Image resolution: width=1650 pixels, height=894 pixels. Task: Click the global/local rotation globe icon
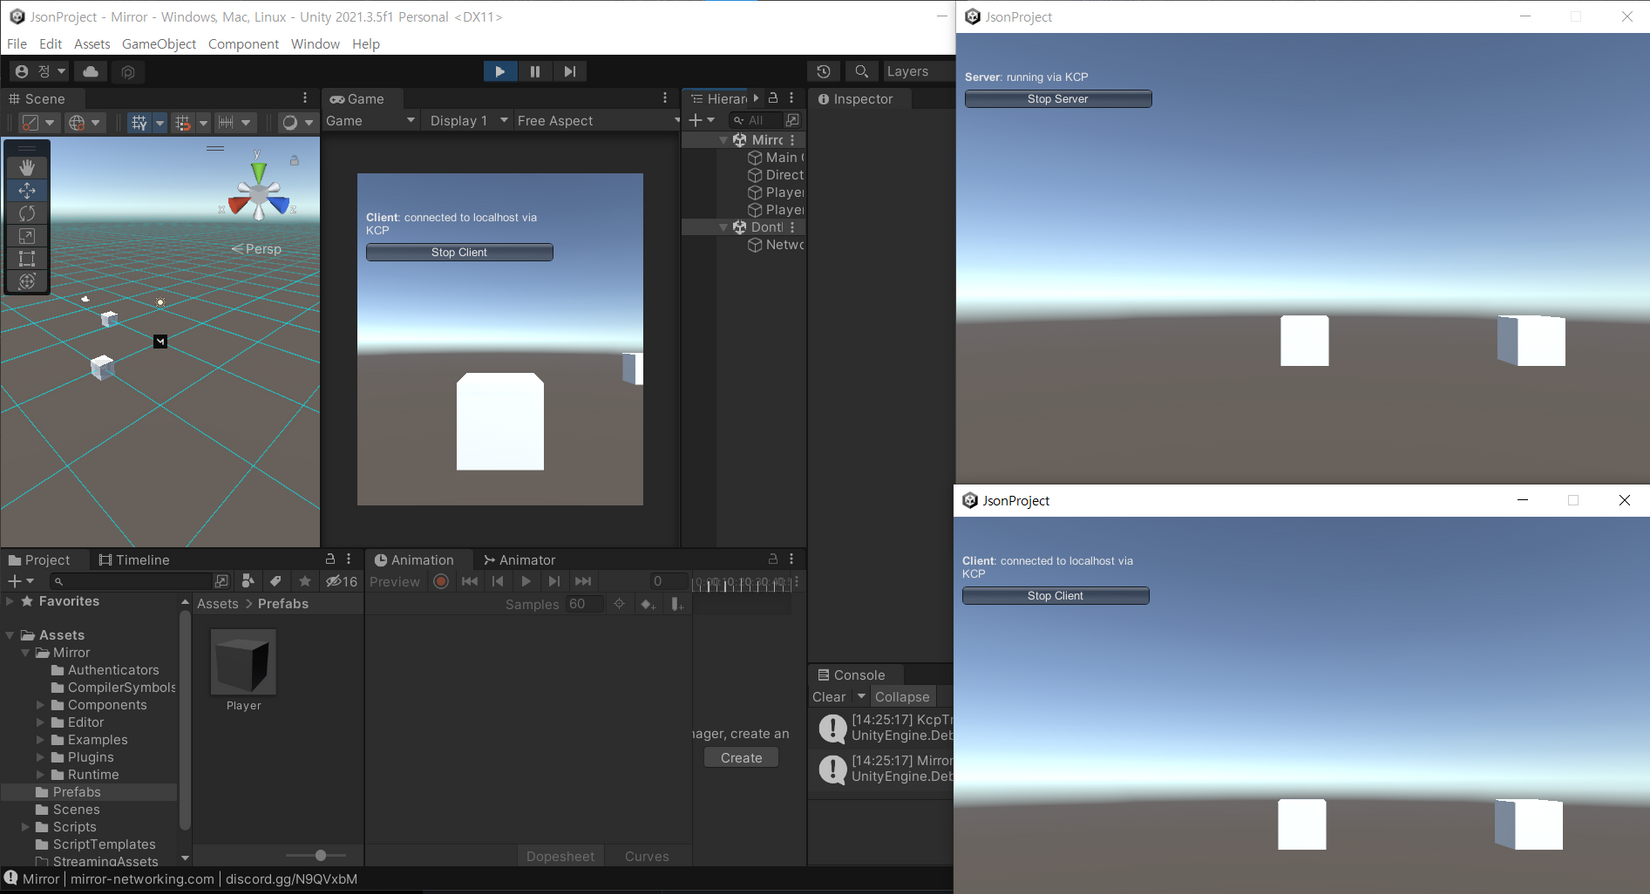coord(84,122)
